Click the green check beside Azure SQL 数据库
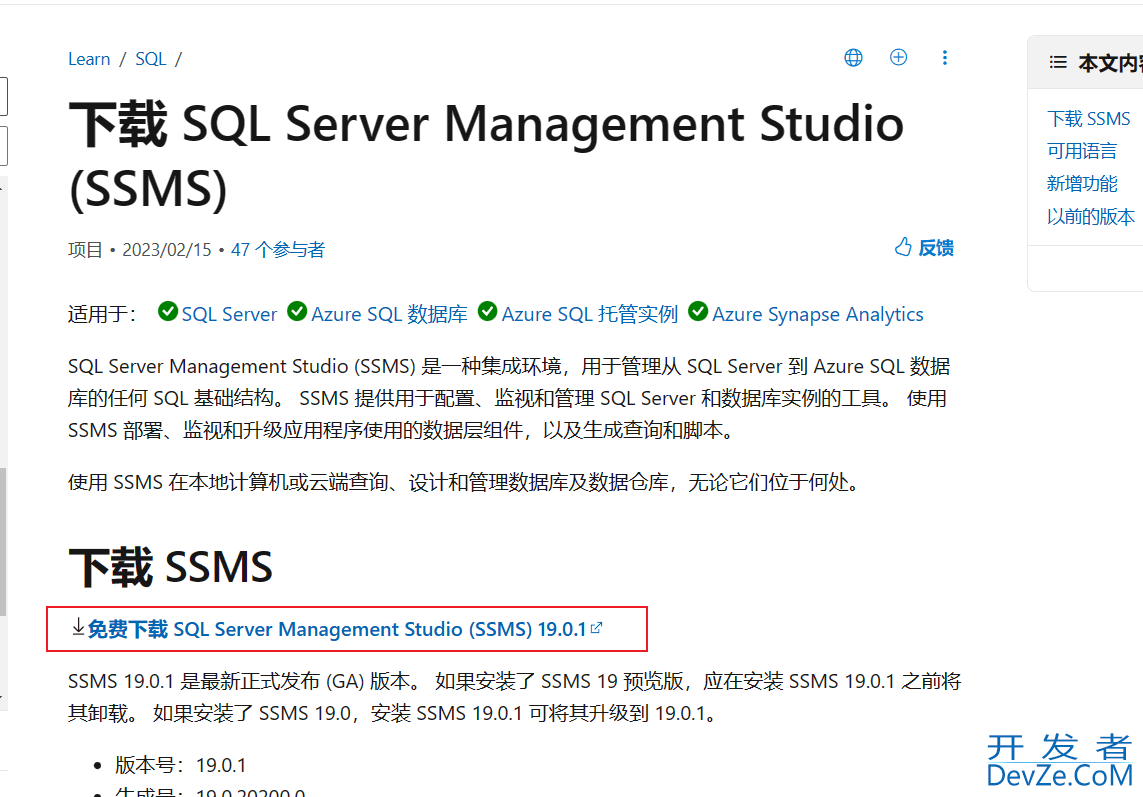 pyautogui.click(x=297, y=311)
